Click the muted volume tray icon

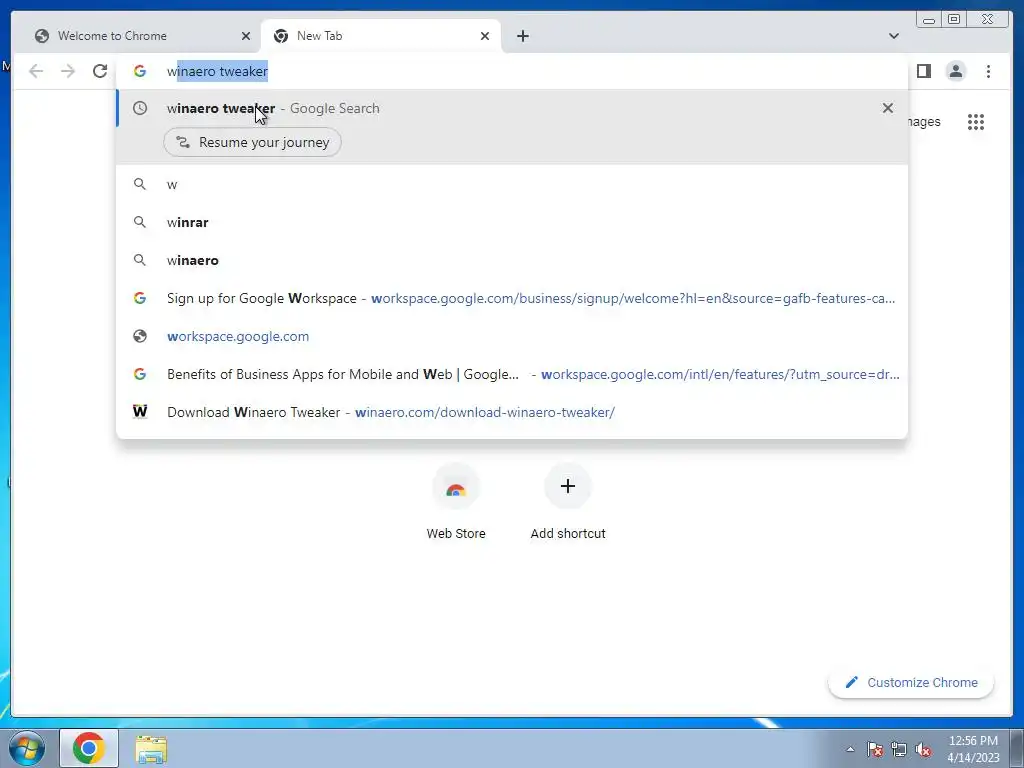(923, 749)
